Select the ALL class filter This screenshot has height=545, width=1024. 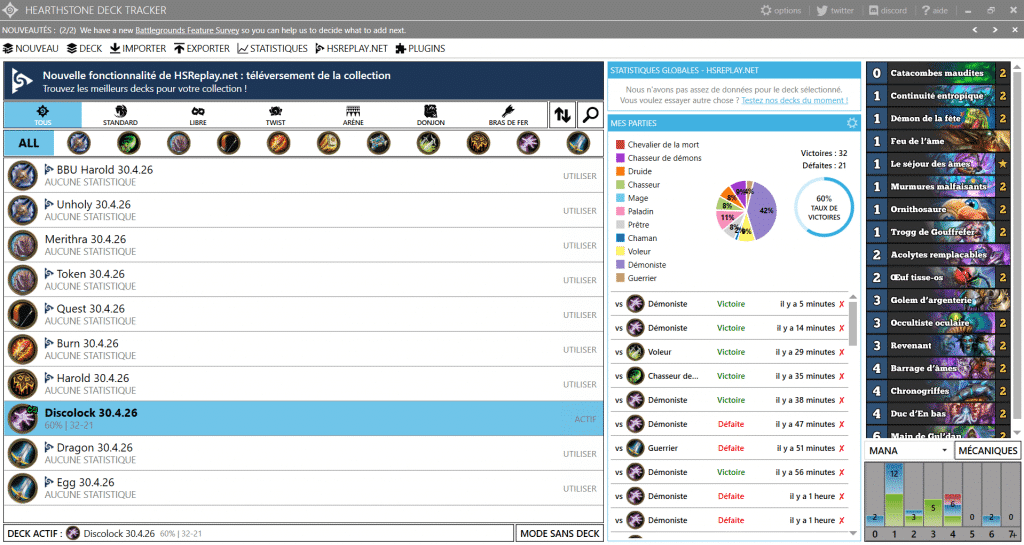(x=29, y=143)
